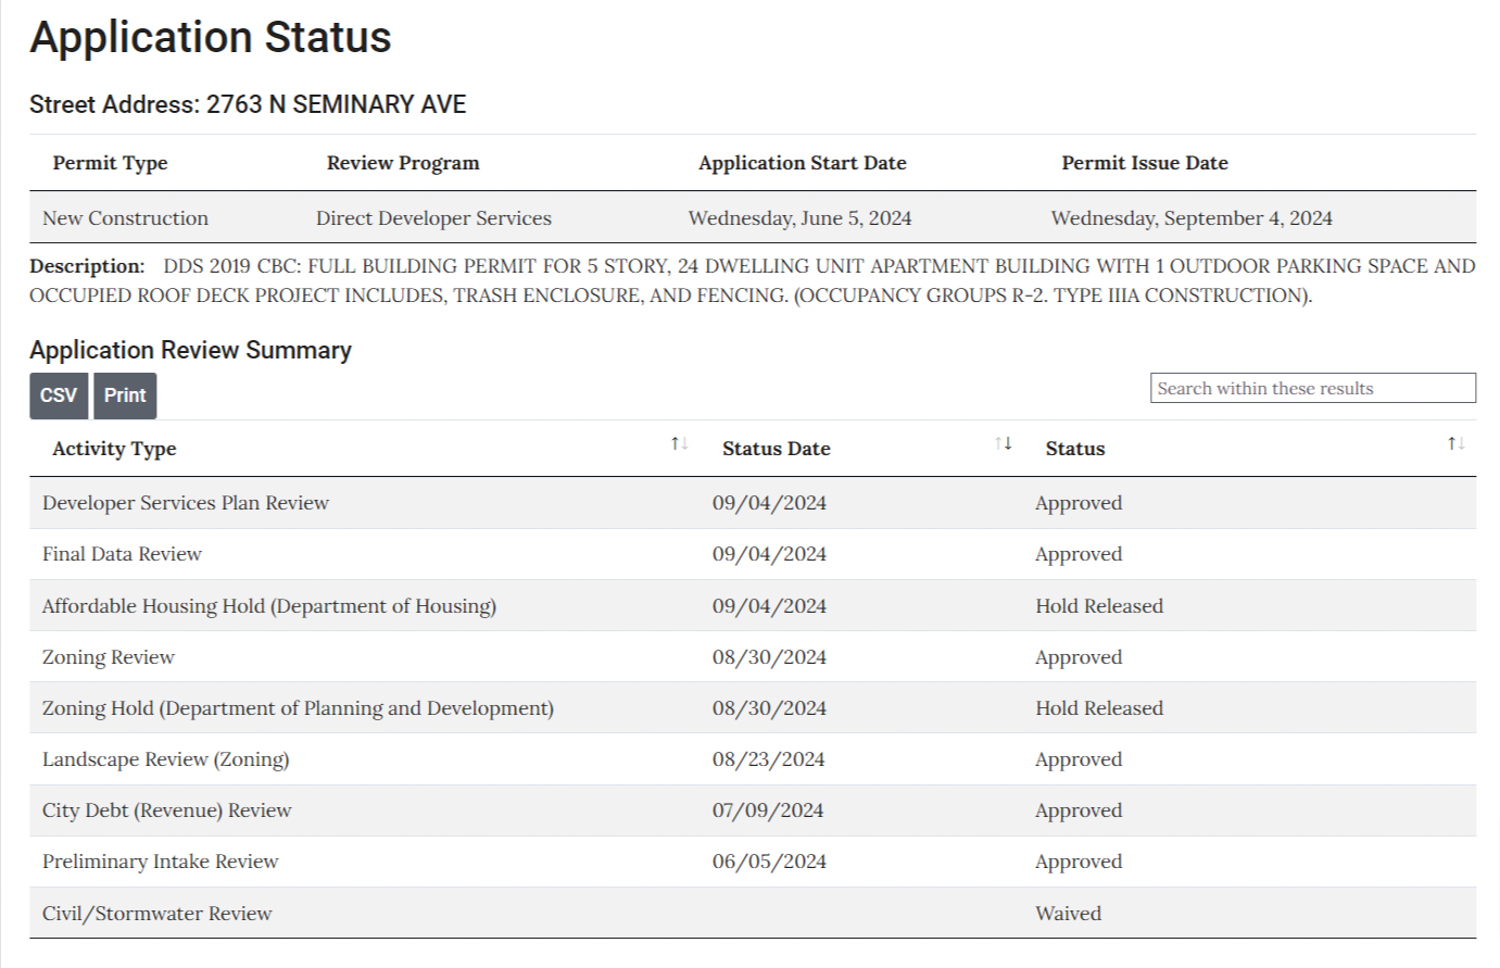This screenshot has width=1500, height=968.
Task: Click the 'Description:' label
Action: coord(87,266)
